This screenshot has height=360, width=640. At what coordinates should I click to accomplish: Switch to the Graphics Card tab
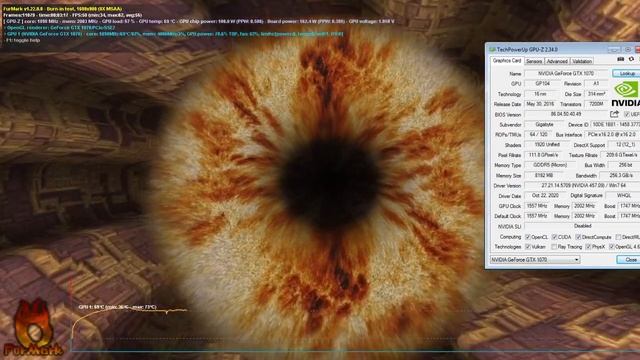tap(507, 61)
